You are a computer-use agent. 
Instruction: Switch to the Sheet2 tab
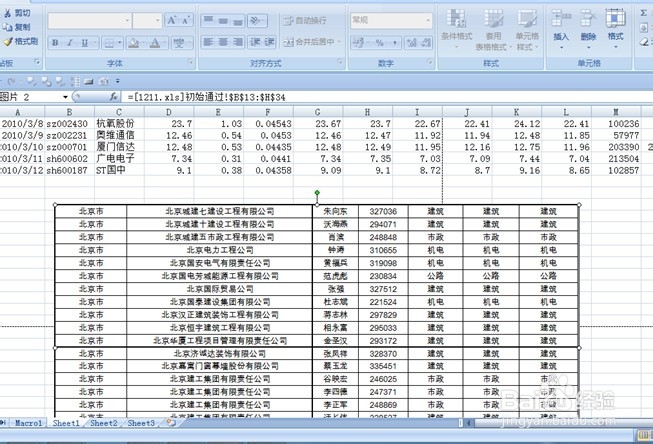[x=103, y=423]
